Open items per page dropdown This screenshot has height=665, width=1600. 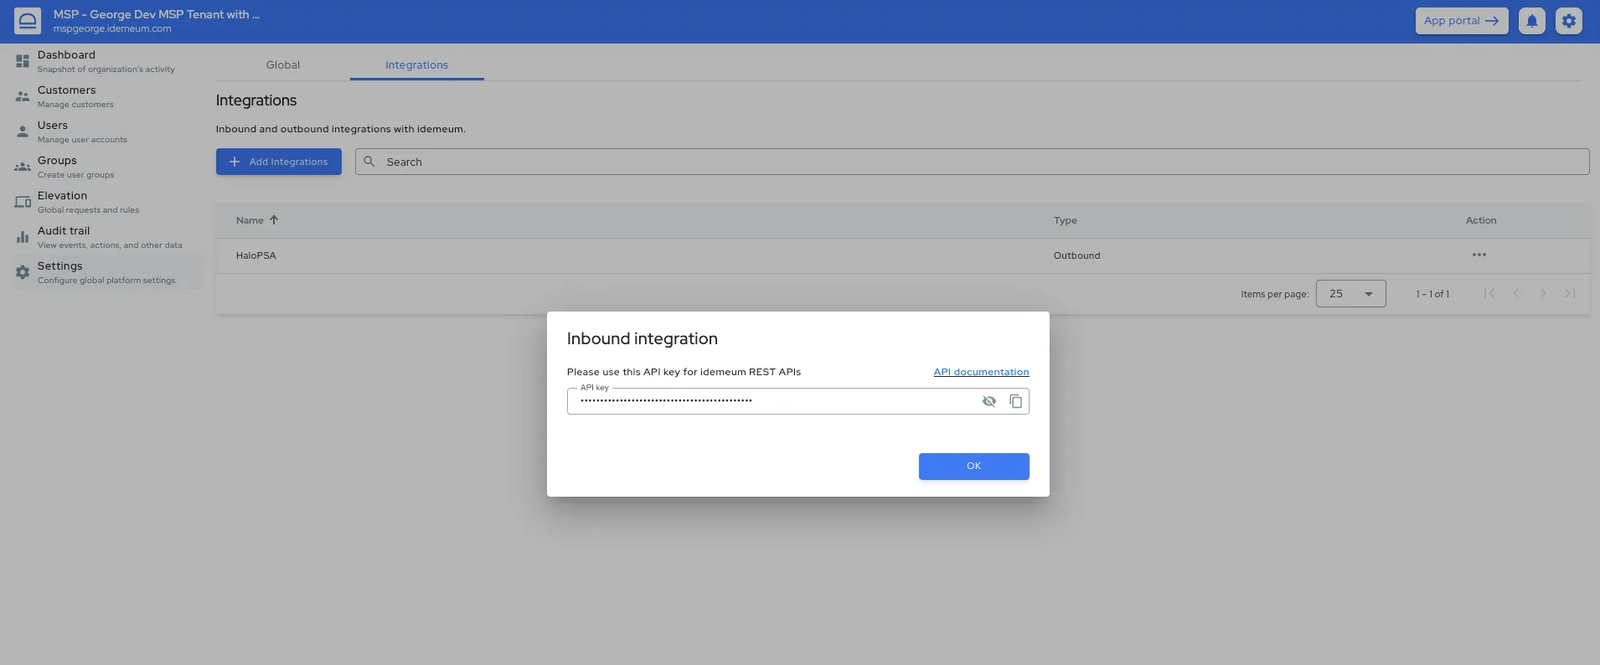(1351, 294)
